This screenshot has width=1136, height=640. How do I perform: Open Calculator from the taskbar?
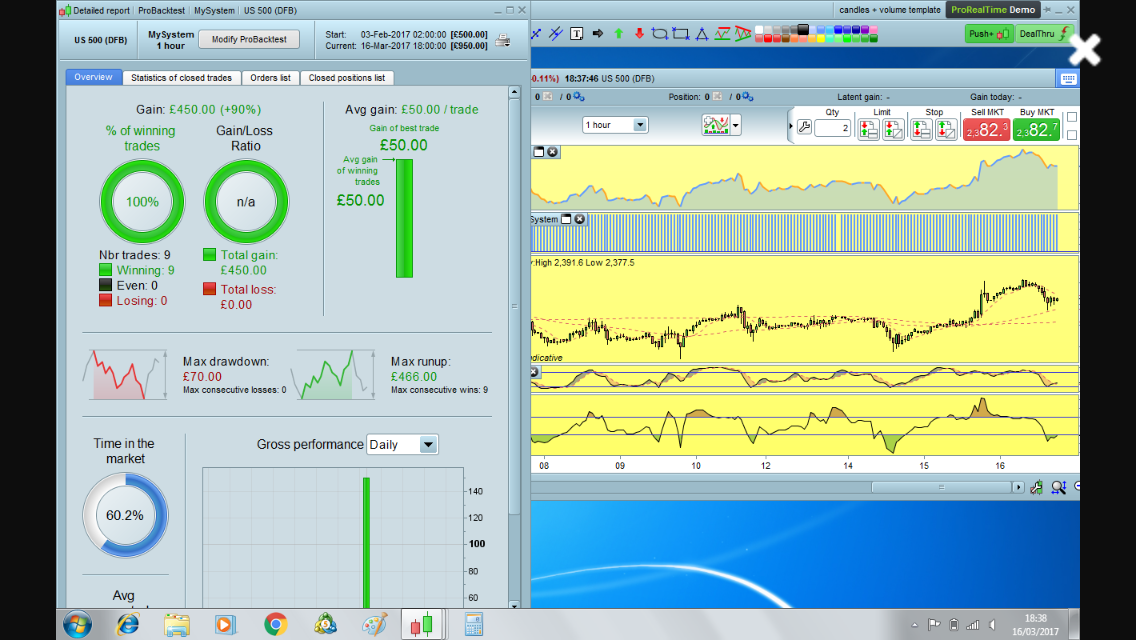coord(474,624)
